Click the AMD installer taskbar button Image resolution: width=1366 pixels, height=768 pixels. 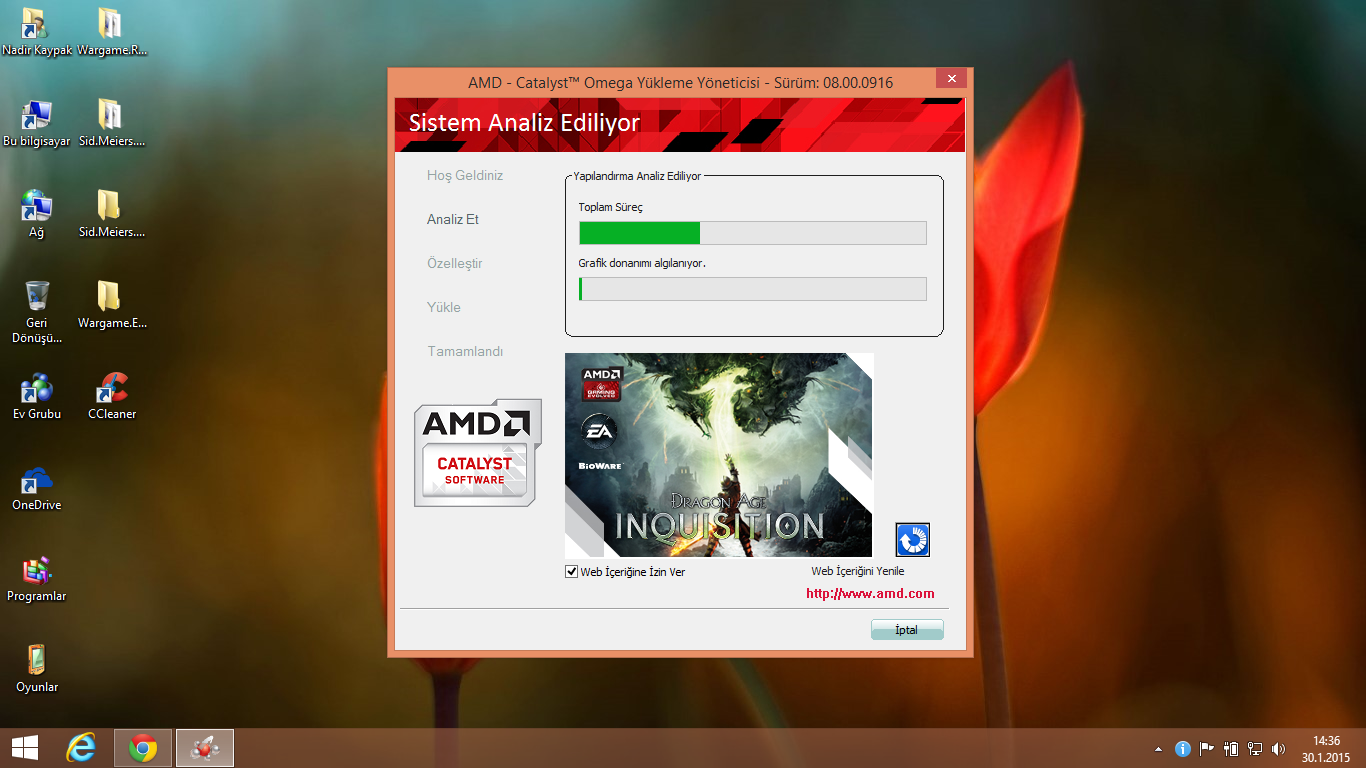pos(205,748)
